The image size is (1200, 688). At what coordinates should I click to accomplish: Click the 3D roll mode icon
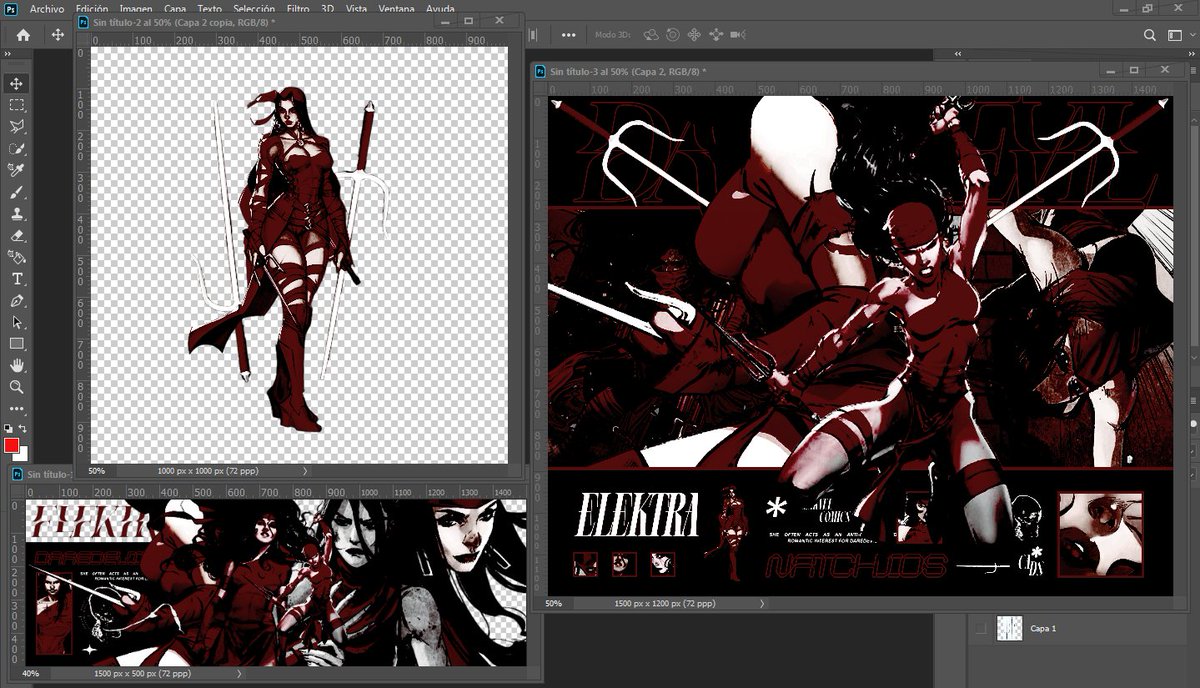(x=673, y=35)
